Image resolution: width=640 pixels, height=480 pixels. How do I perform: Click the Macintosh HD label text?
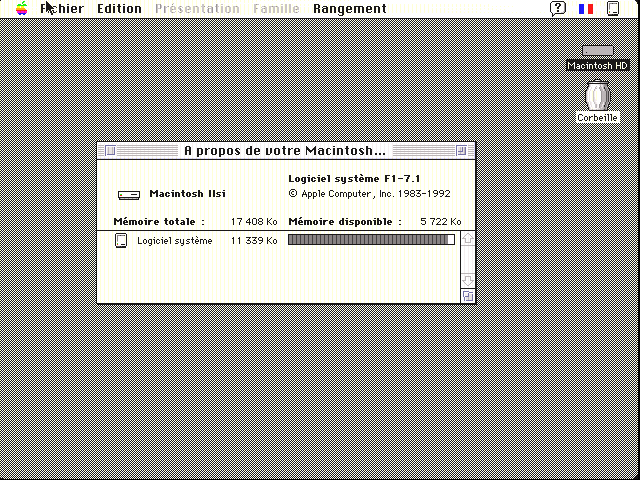point(598,65)
